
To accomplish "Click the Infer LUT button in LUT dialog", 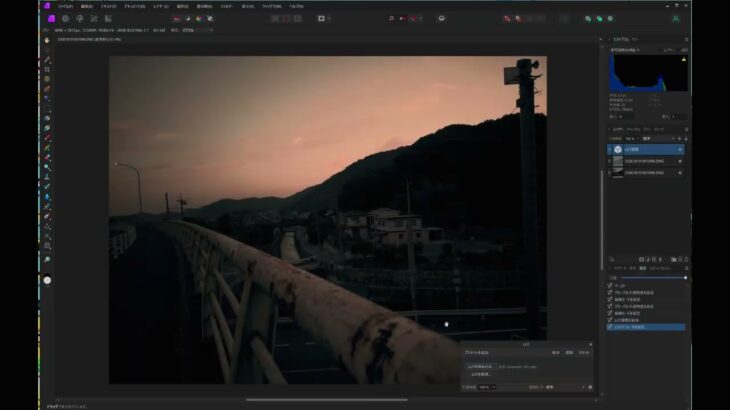I will coord(480,374).
